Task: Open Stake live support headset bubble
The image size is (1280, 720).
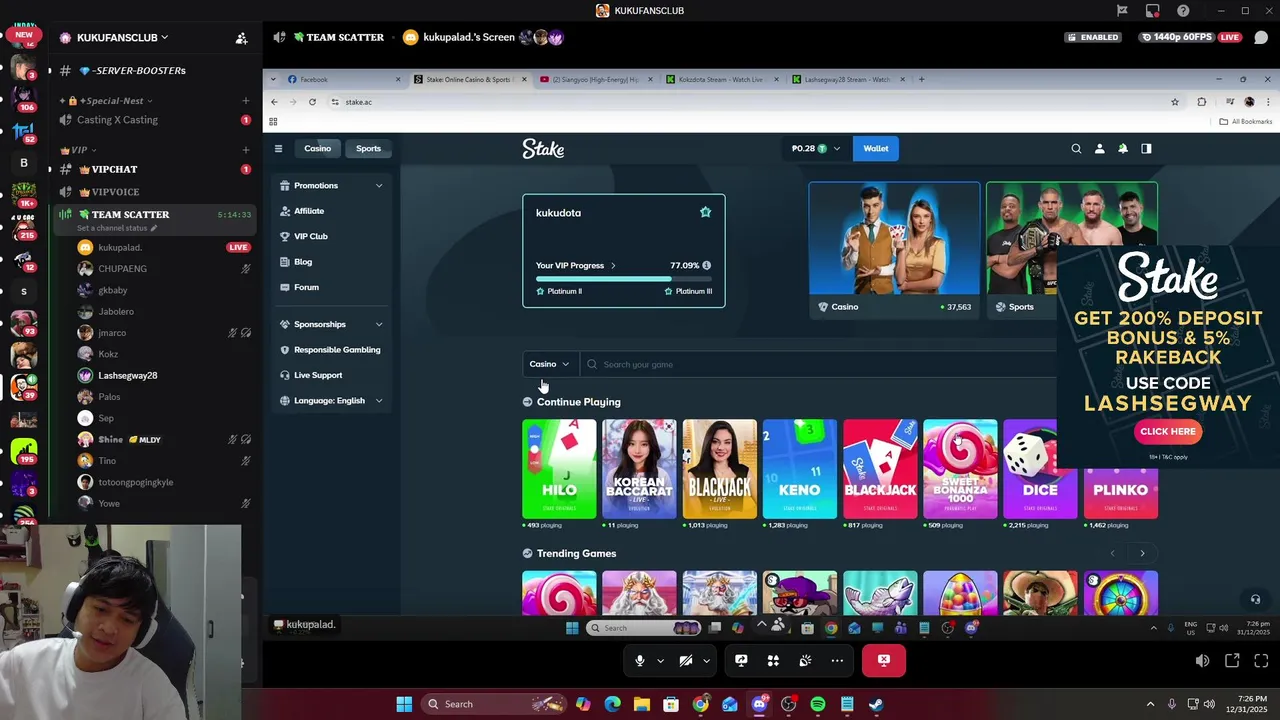Action: click(x=1255, y=599)
